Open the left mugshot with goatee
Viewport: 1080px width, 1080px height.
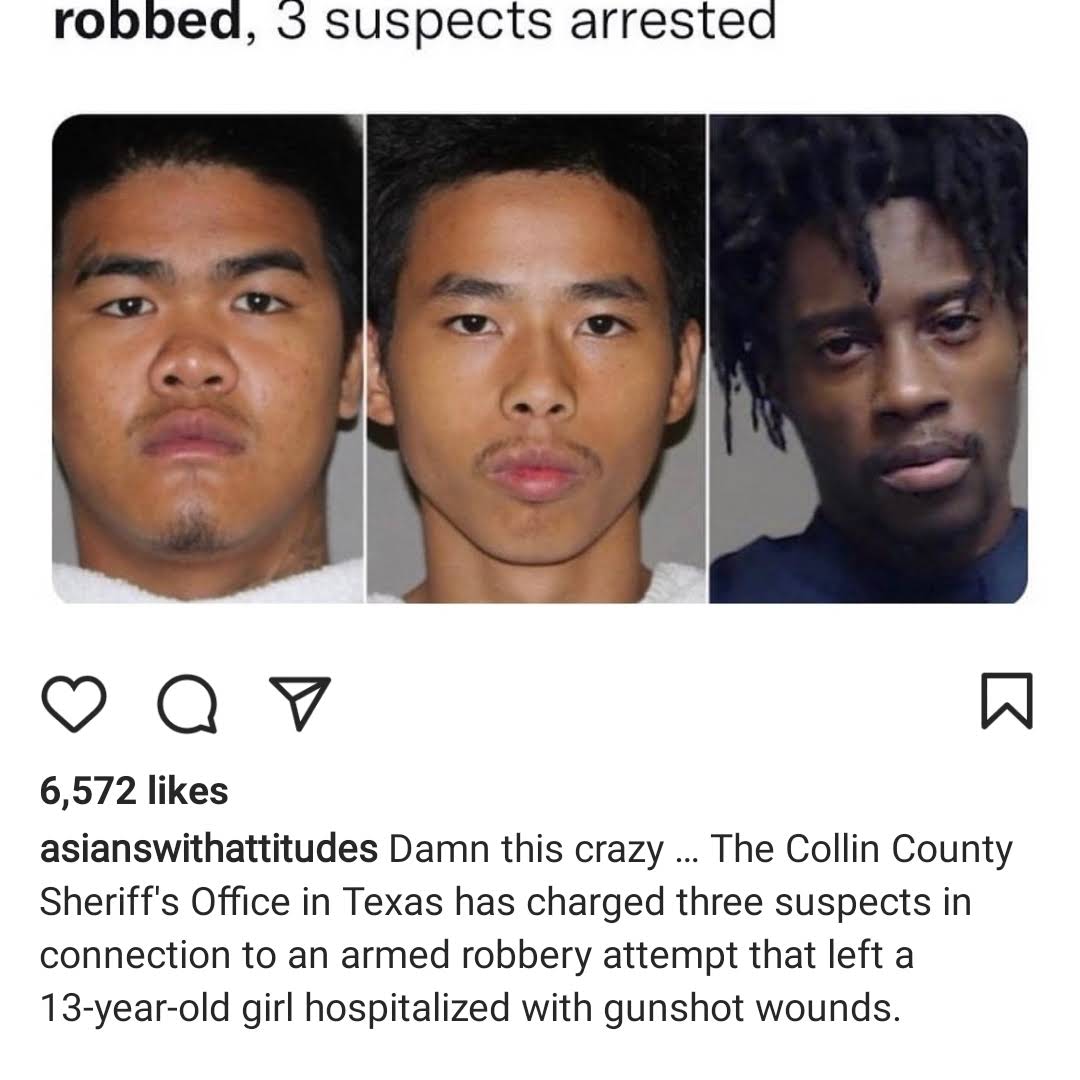pyautogui.click(x=208, y=359)
